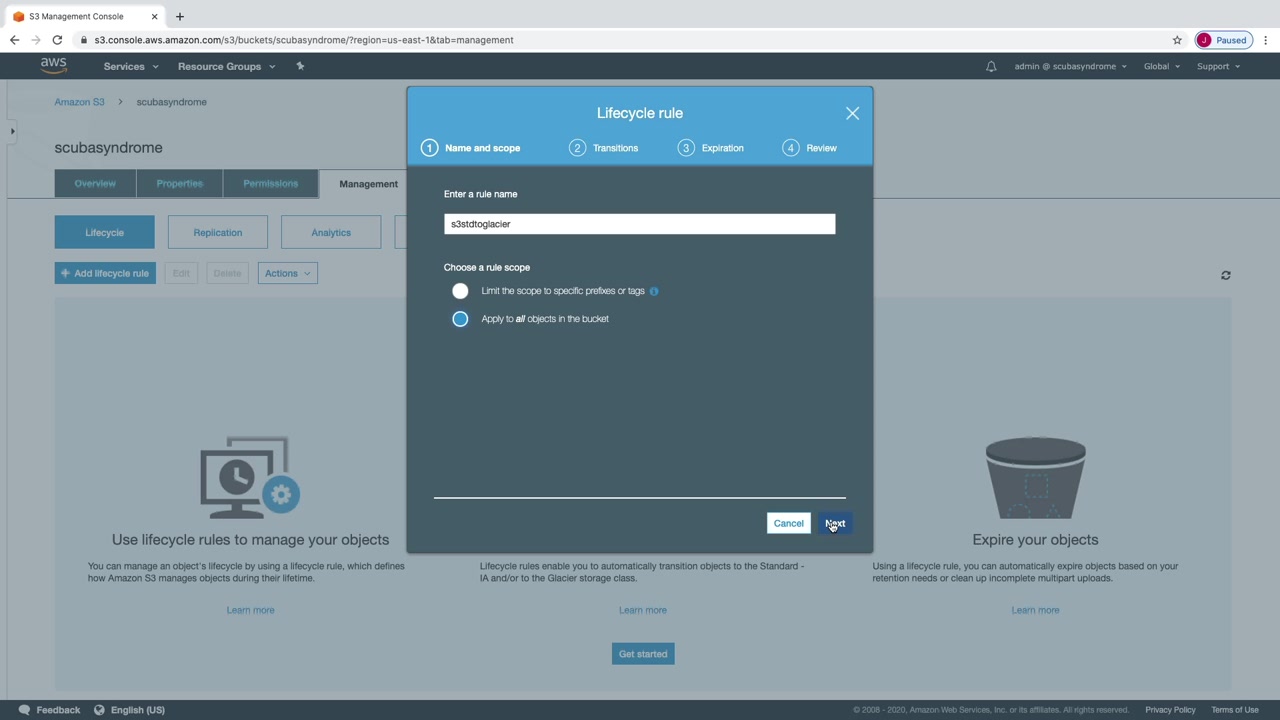Click the info icon beside prefixes or tags

point(654,291)
